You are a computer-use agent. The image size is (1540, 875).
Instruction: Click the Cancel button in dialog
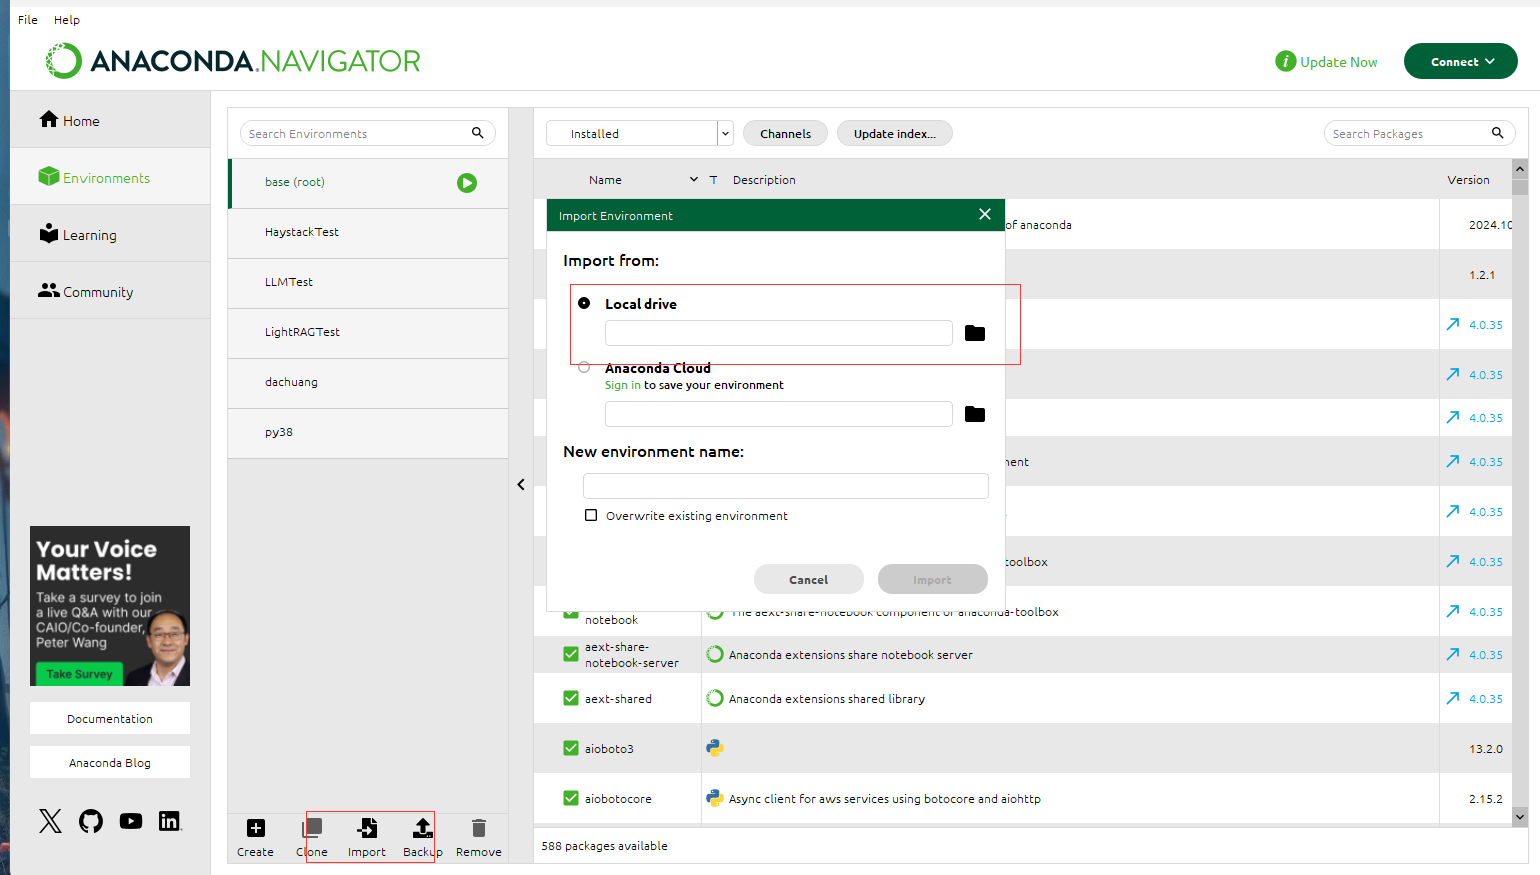pos(808,580)
